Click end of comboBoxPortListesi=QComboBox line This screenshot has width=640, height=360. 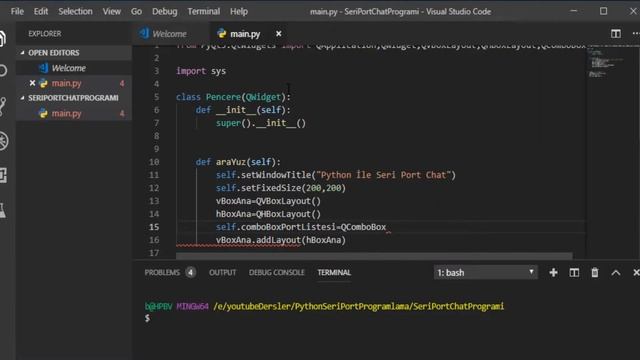click(387, 227)
